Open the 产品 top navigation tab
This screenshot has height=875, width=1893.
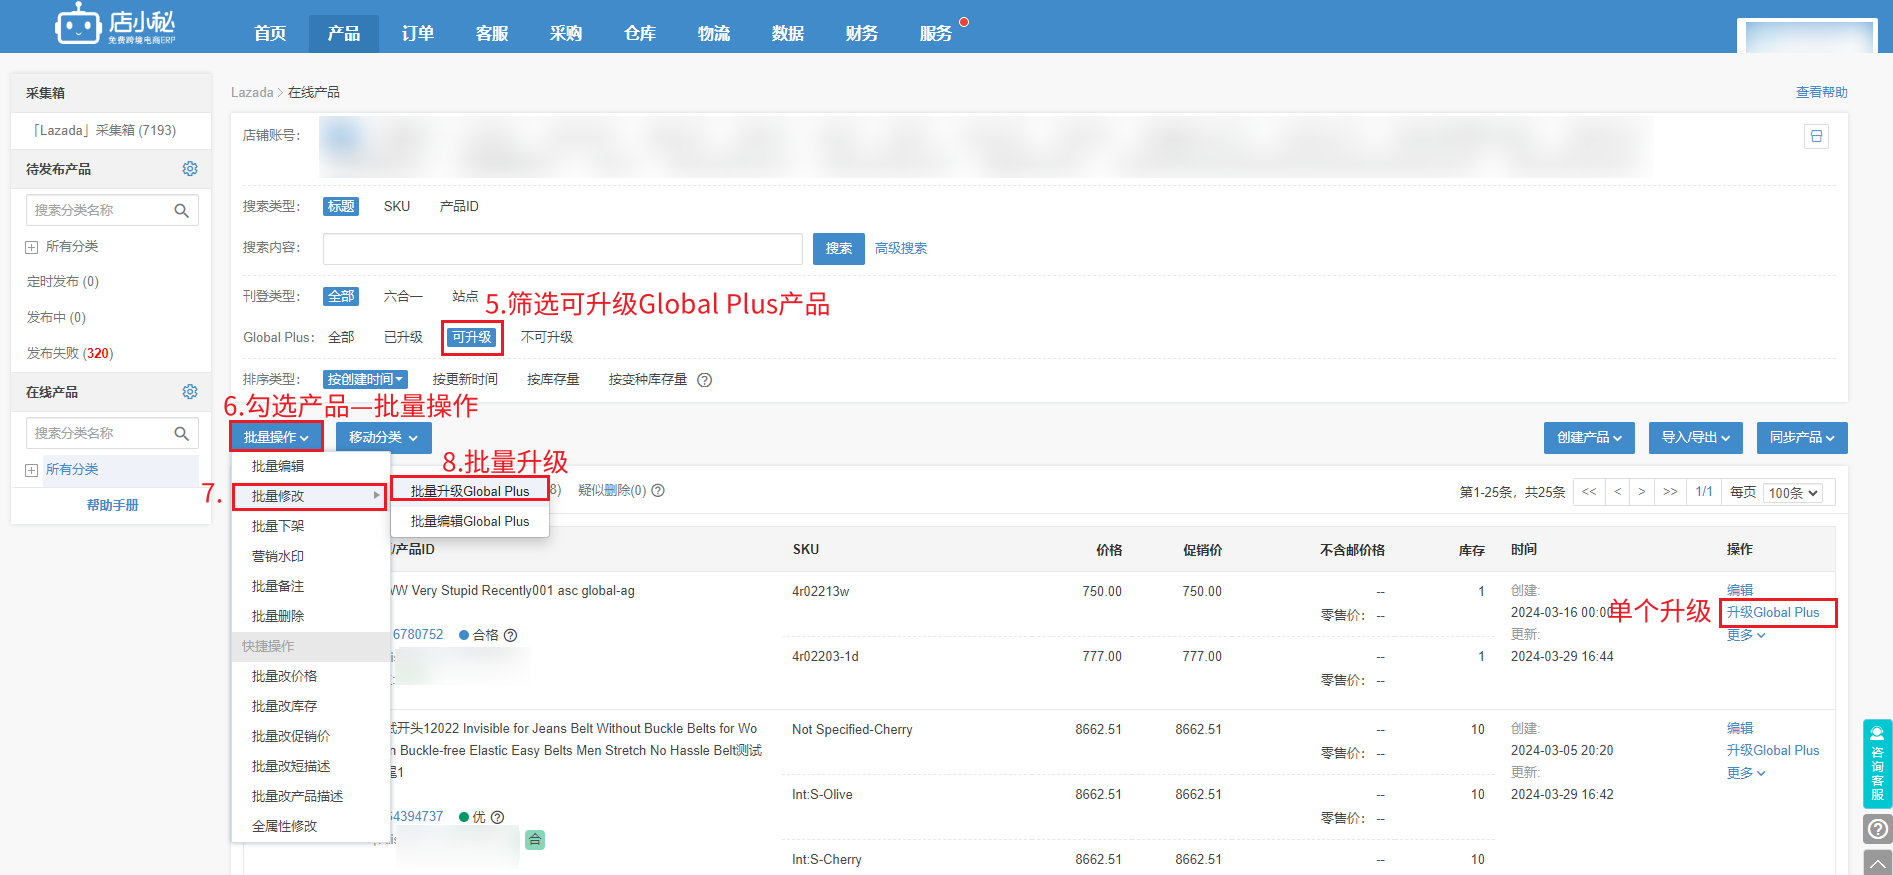tap(344, 34)
